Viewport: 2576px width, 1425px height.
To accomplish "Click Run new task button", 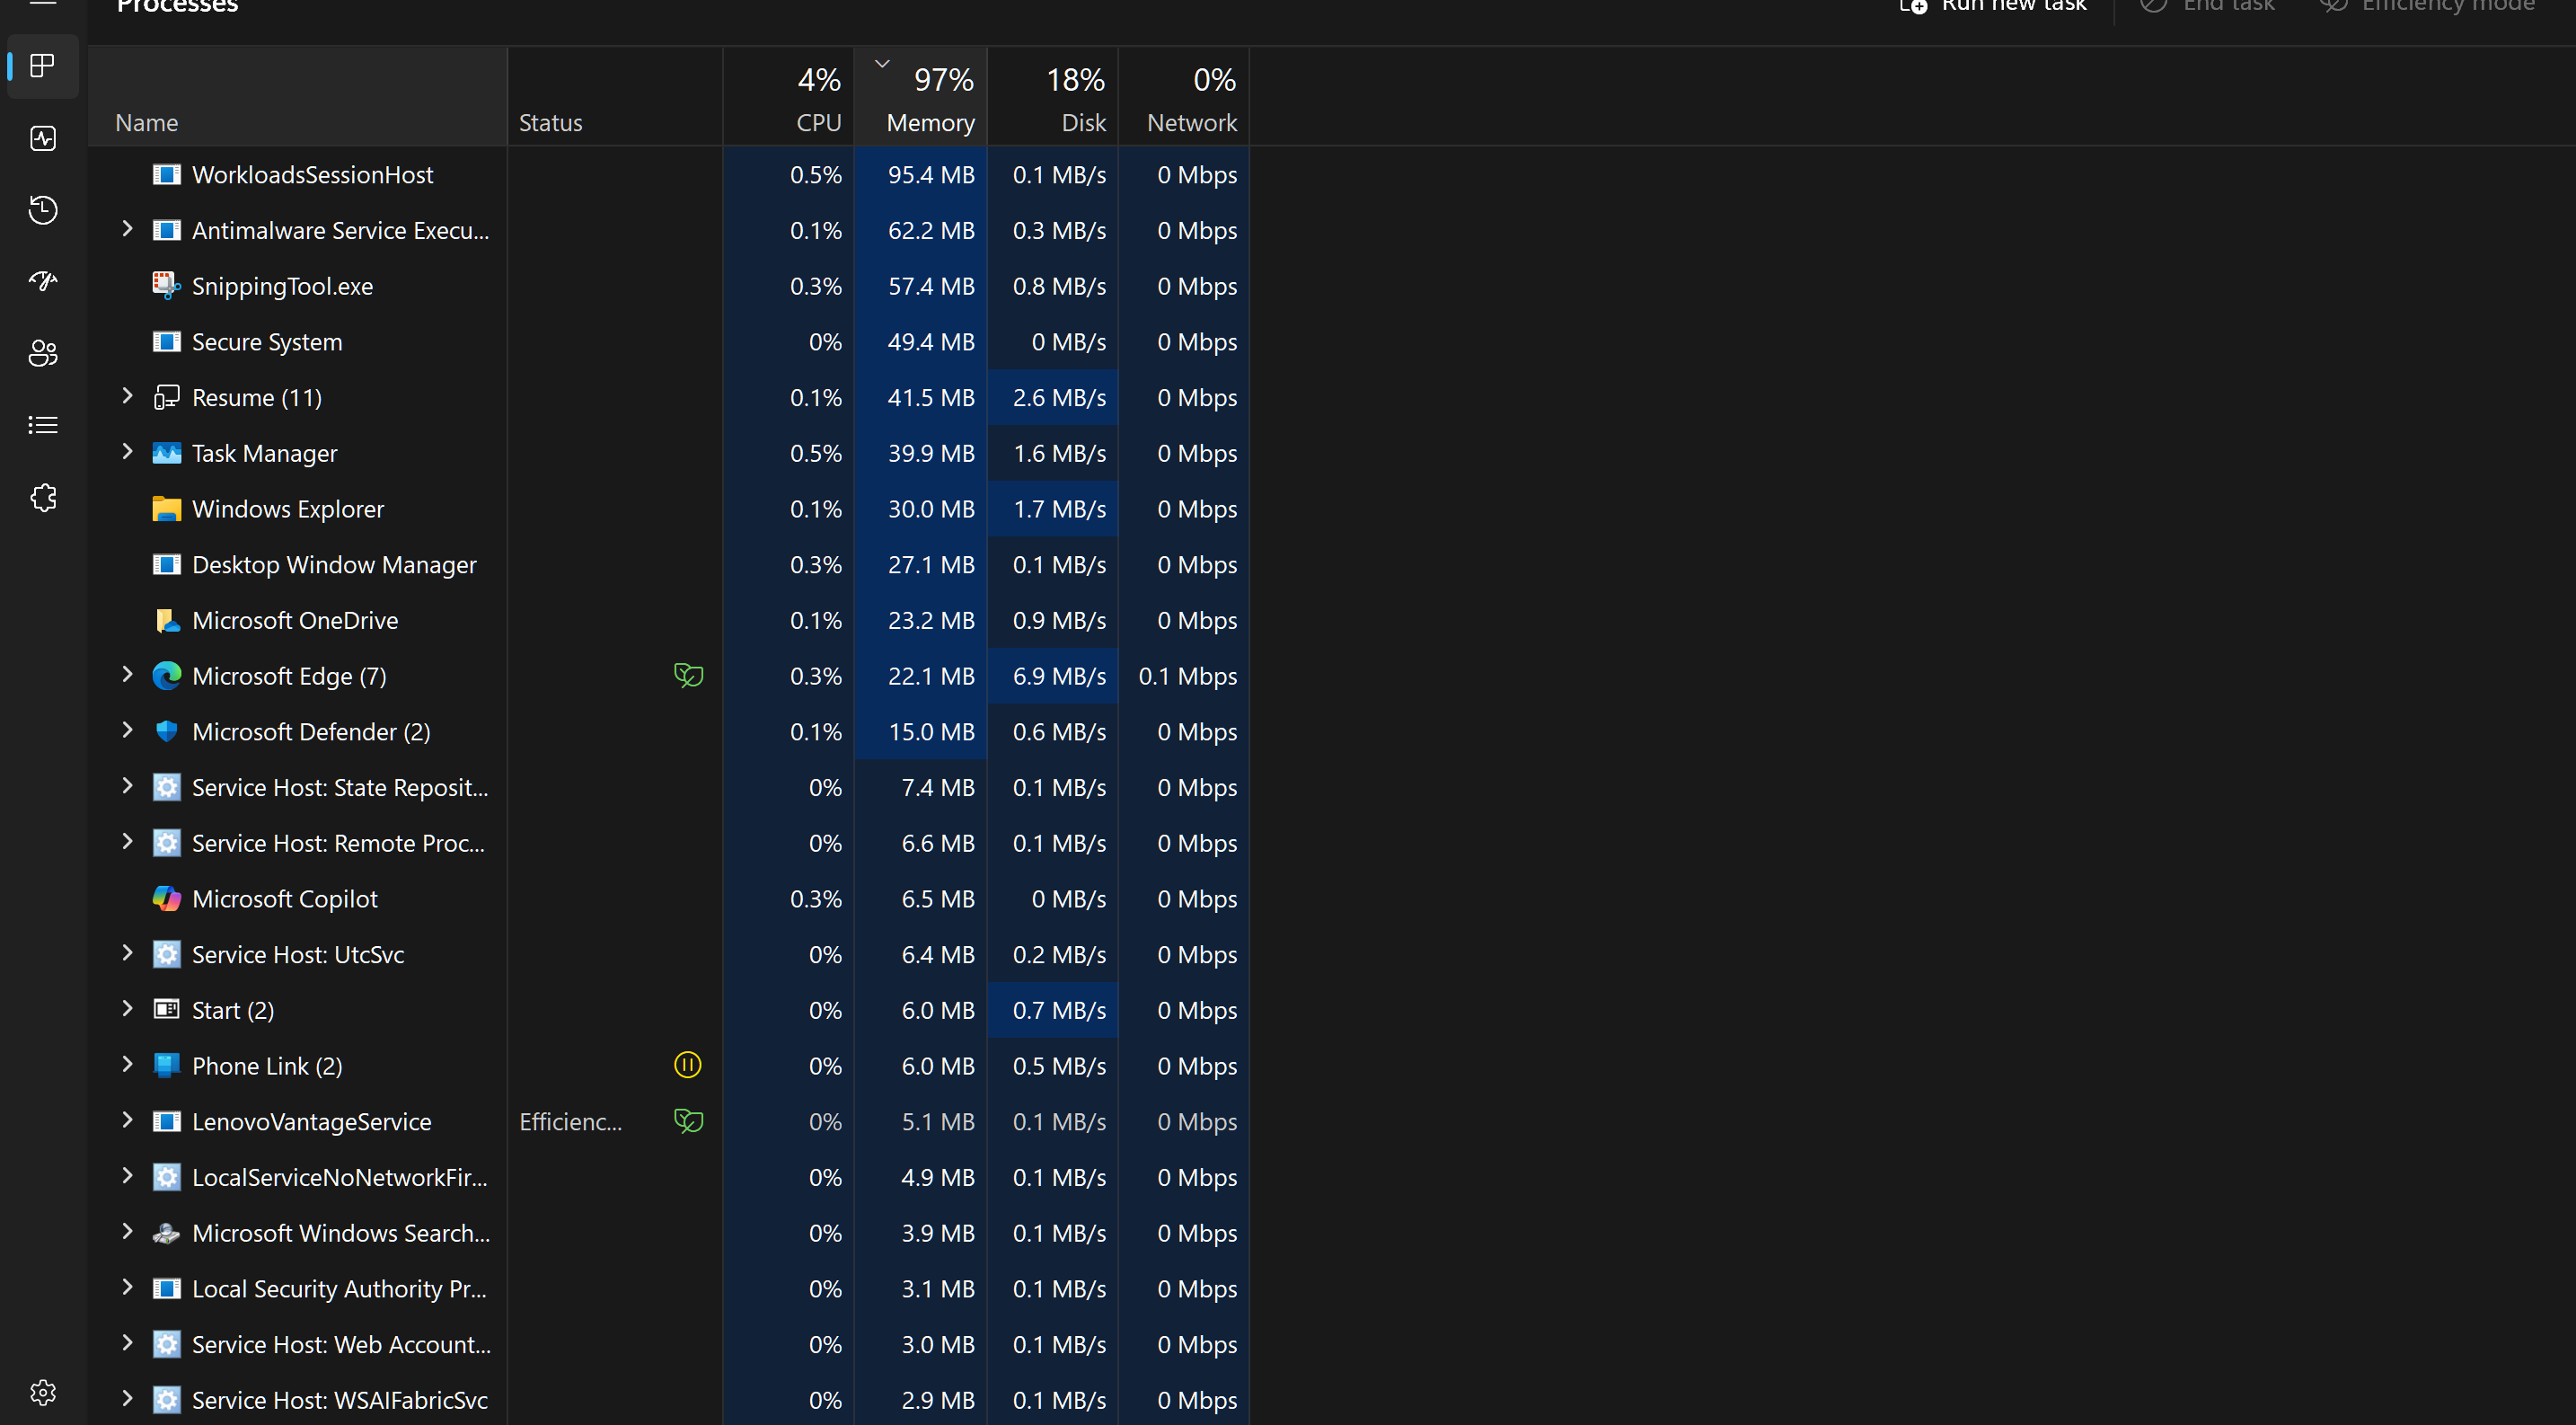I will [1993, 6].
